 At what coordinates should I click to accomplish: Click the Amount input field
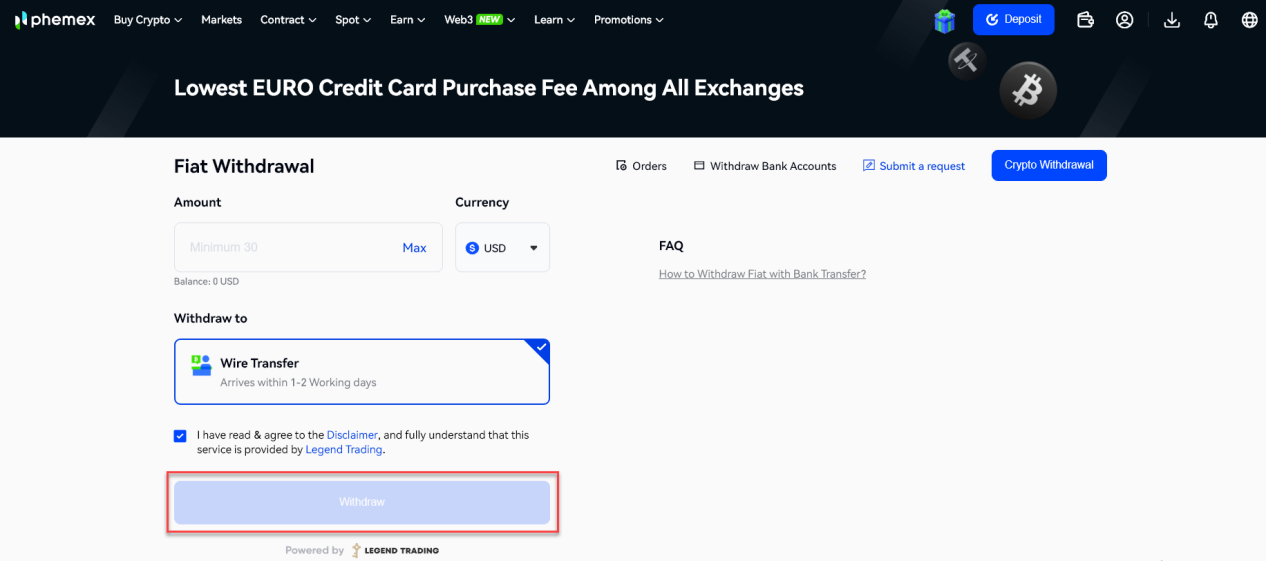point(308,247)
